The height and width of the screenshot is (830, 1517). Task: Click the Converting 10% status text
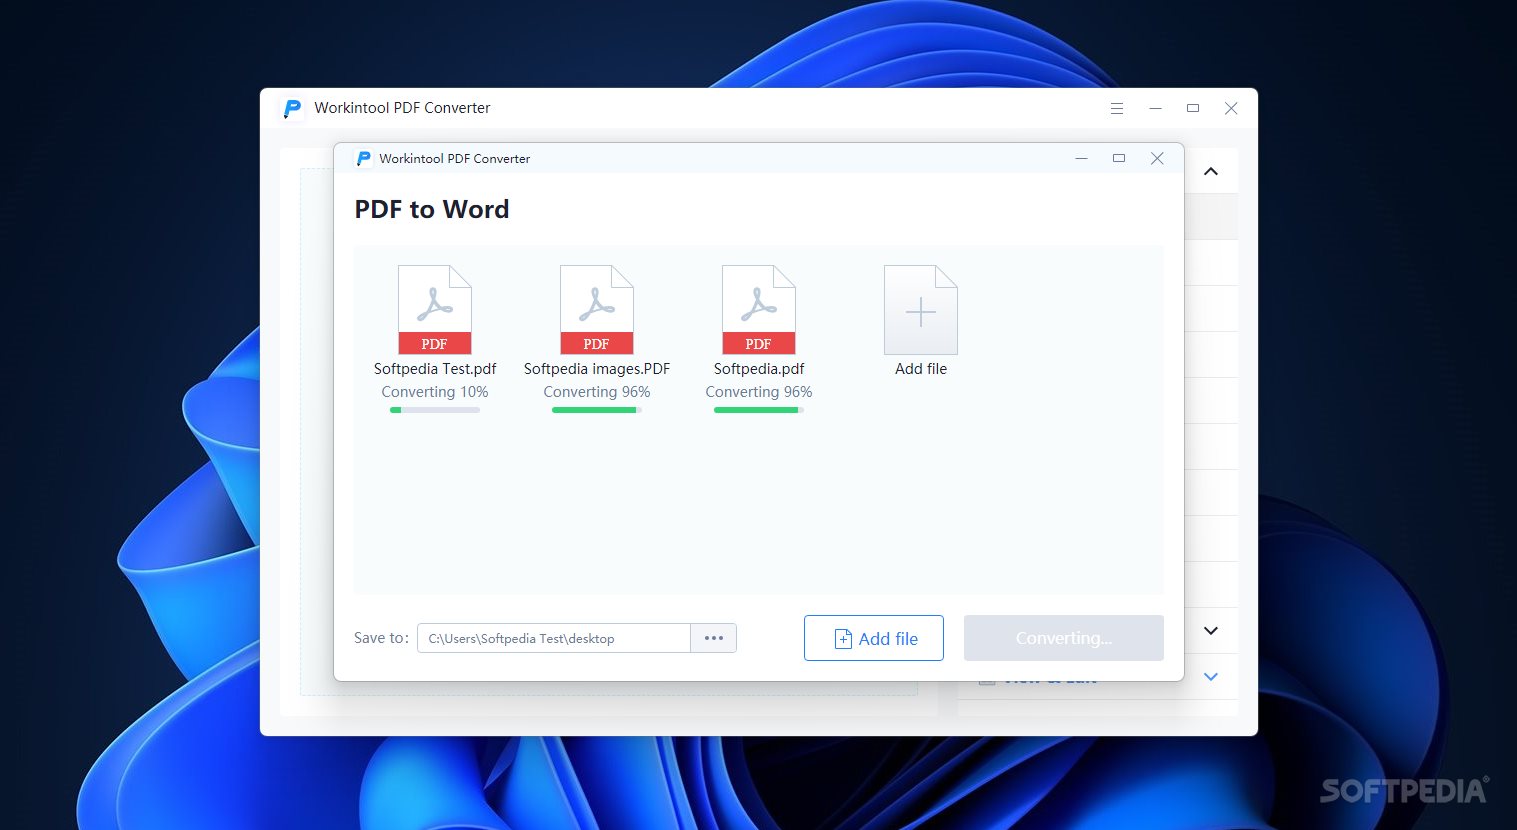coord(435,392)
